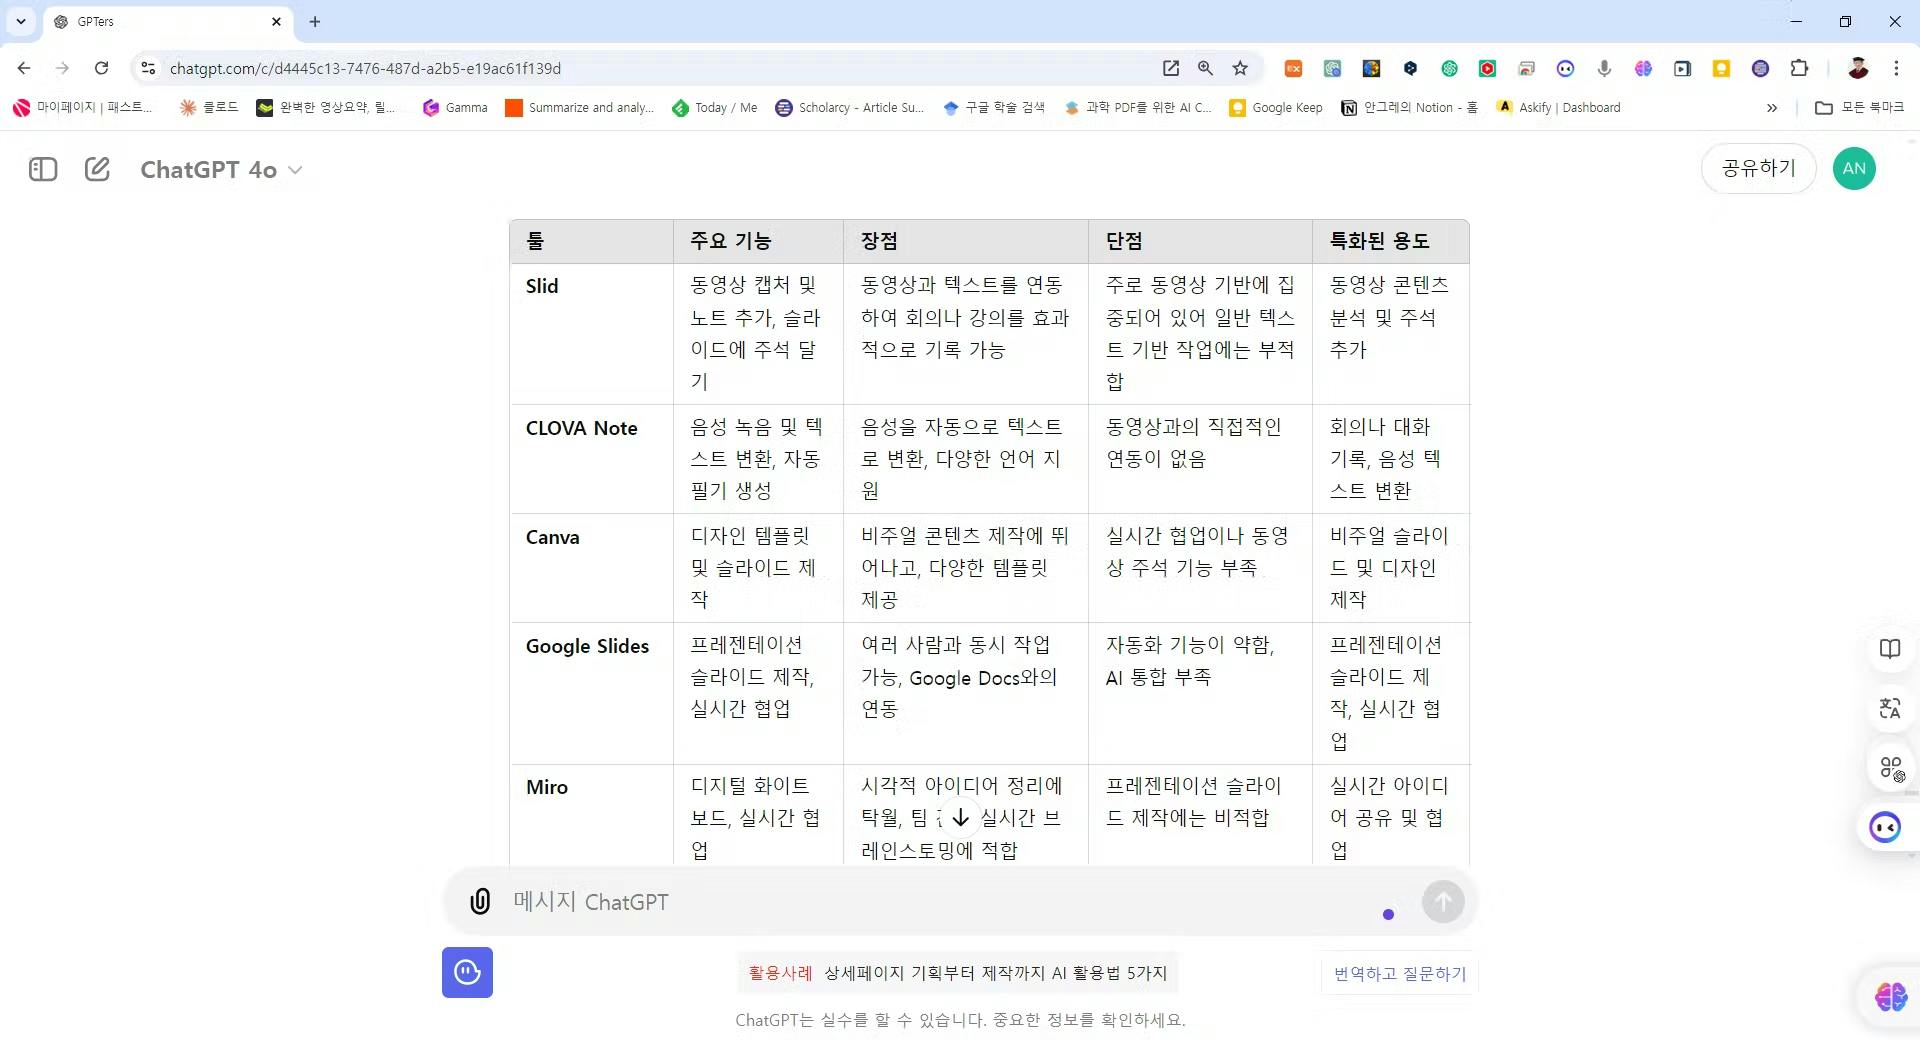Click the address bar URL

[365, 68]
